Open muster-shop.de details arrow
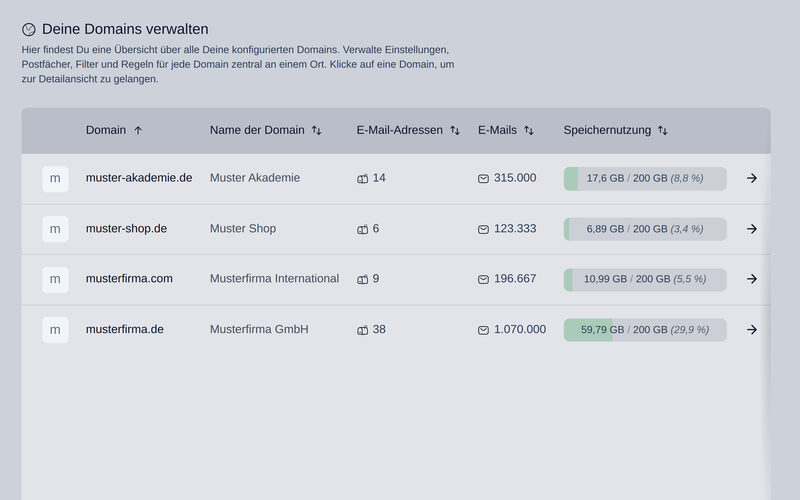Viewport: 800px width, 500px height. (752, 229)
